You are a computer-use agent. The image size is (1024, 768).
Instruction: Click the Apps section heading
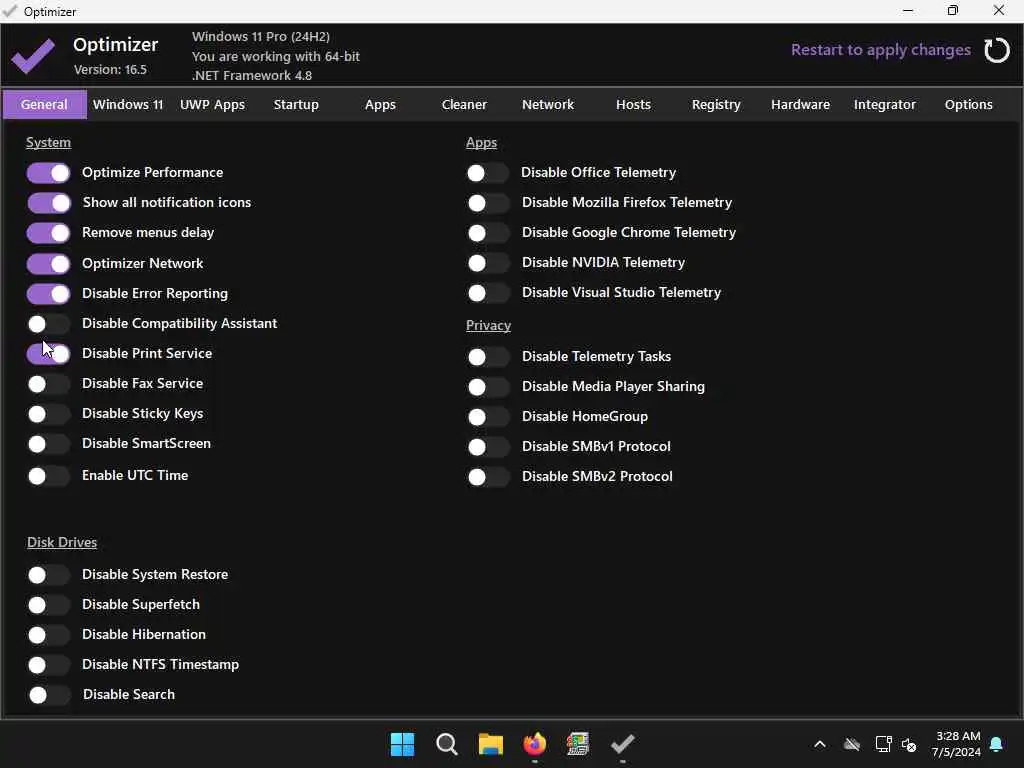(x=481, y=142)
